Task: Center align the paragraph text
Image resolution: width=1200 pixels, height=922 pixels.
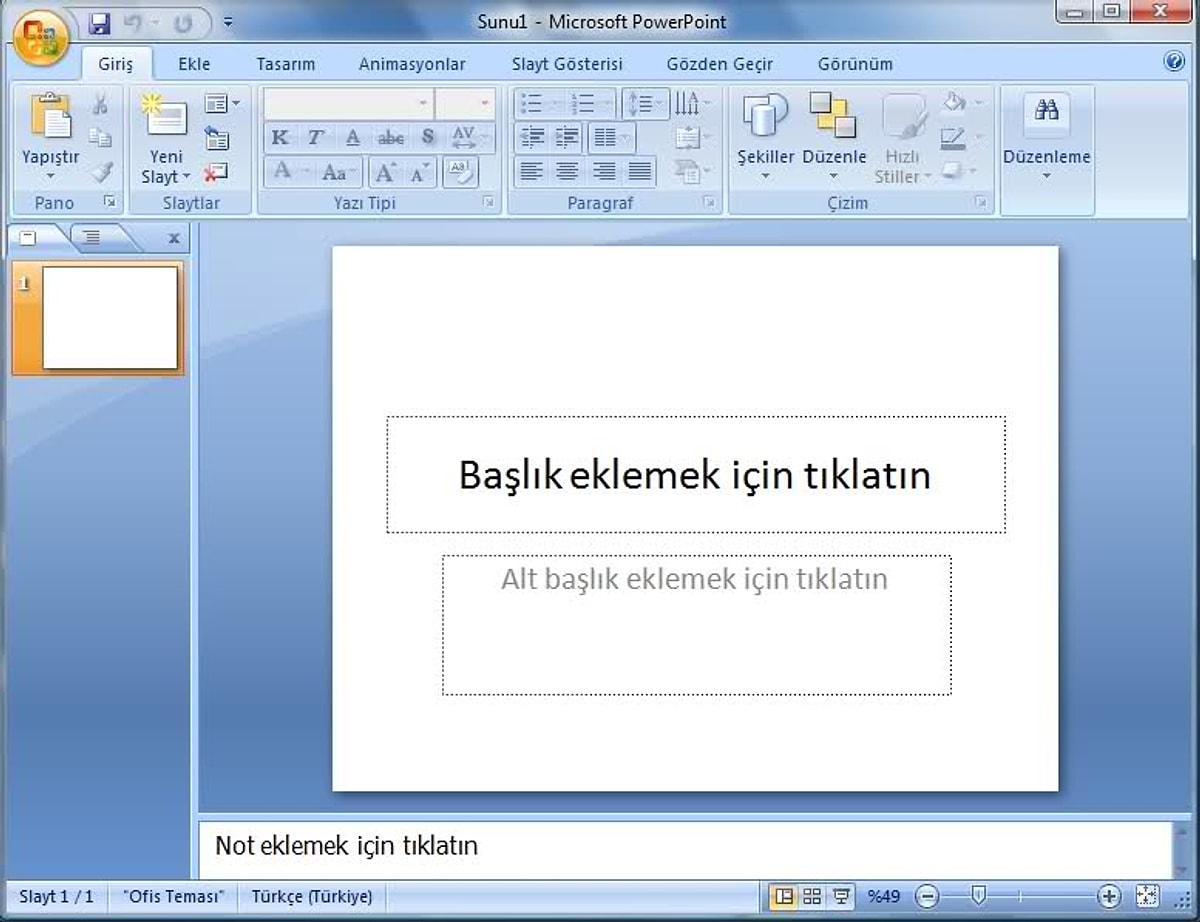Action: pos(567,172)
